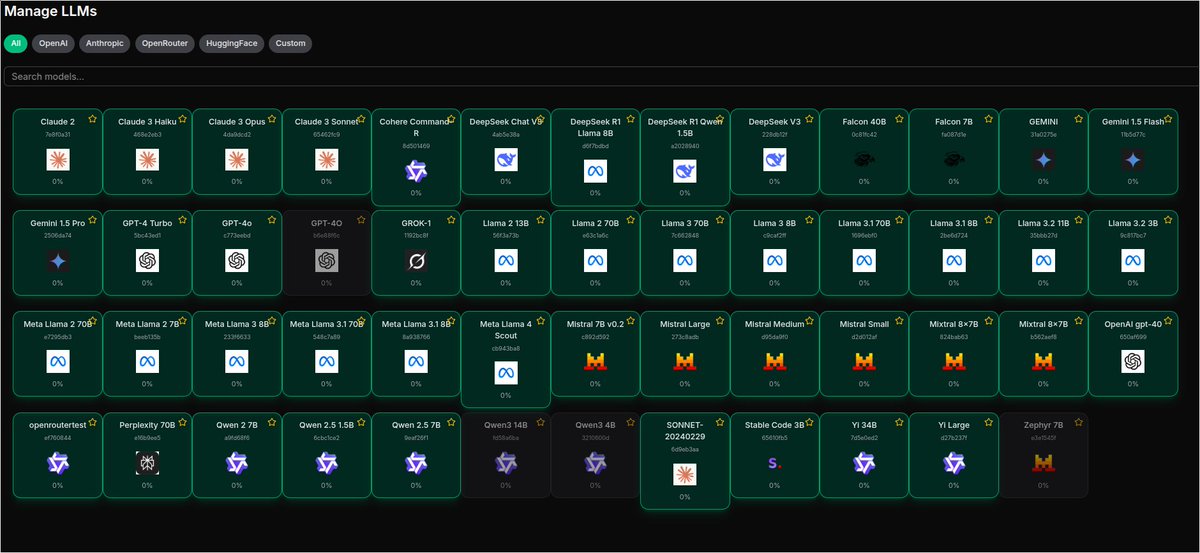Toggle the favorite star on Llama 3 70B

719,219
